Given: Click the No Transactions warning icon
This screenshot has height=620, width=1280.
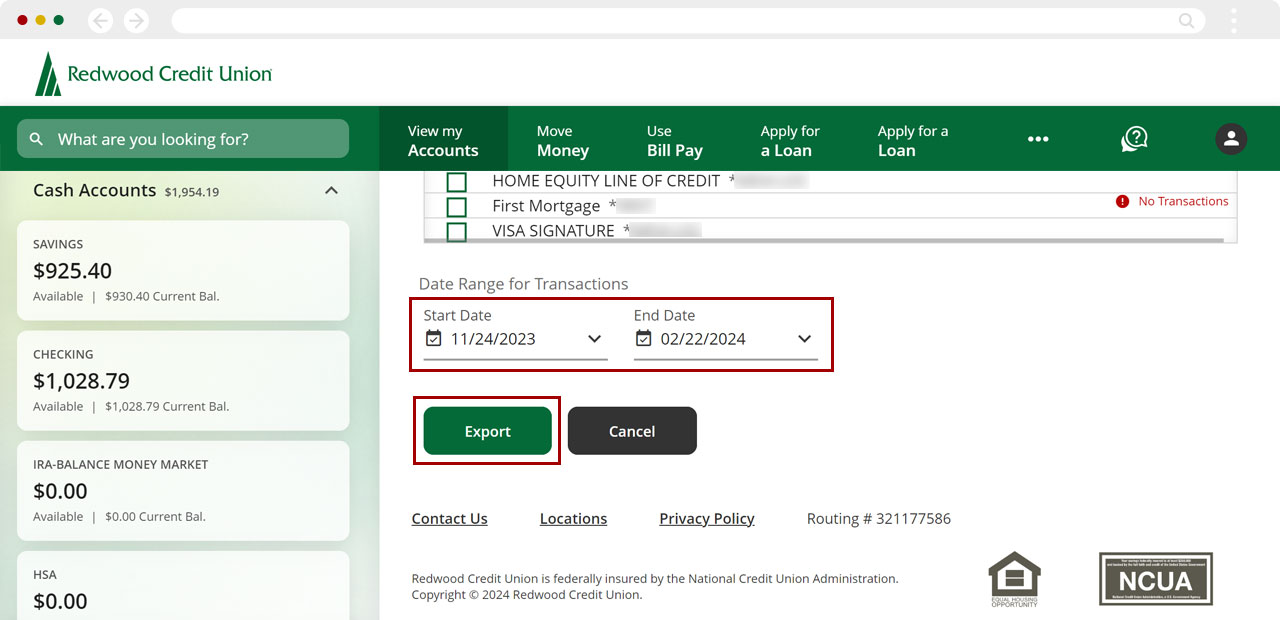Looking at the screenshot, I should pyautogui.click(x=1122, y=201).
